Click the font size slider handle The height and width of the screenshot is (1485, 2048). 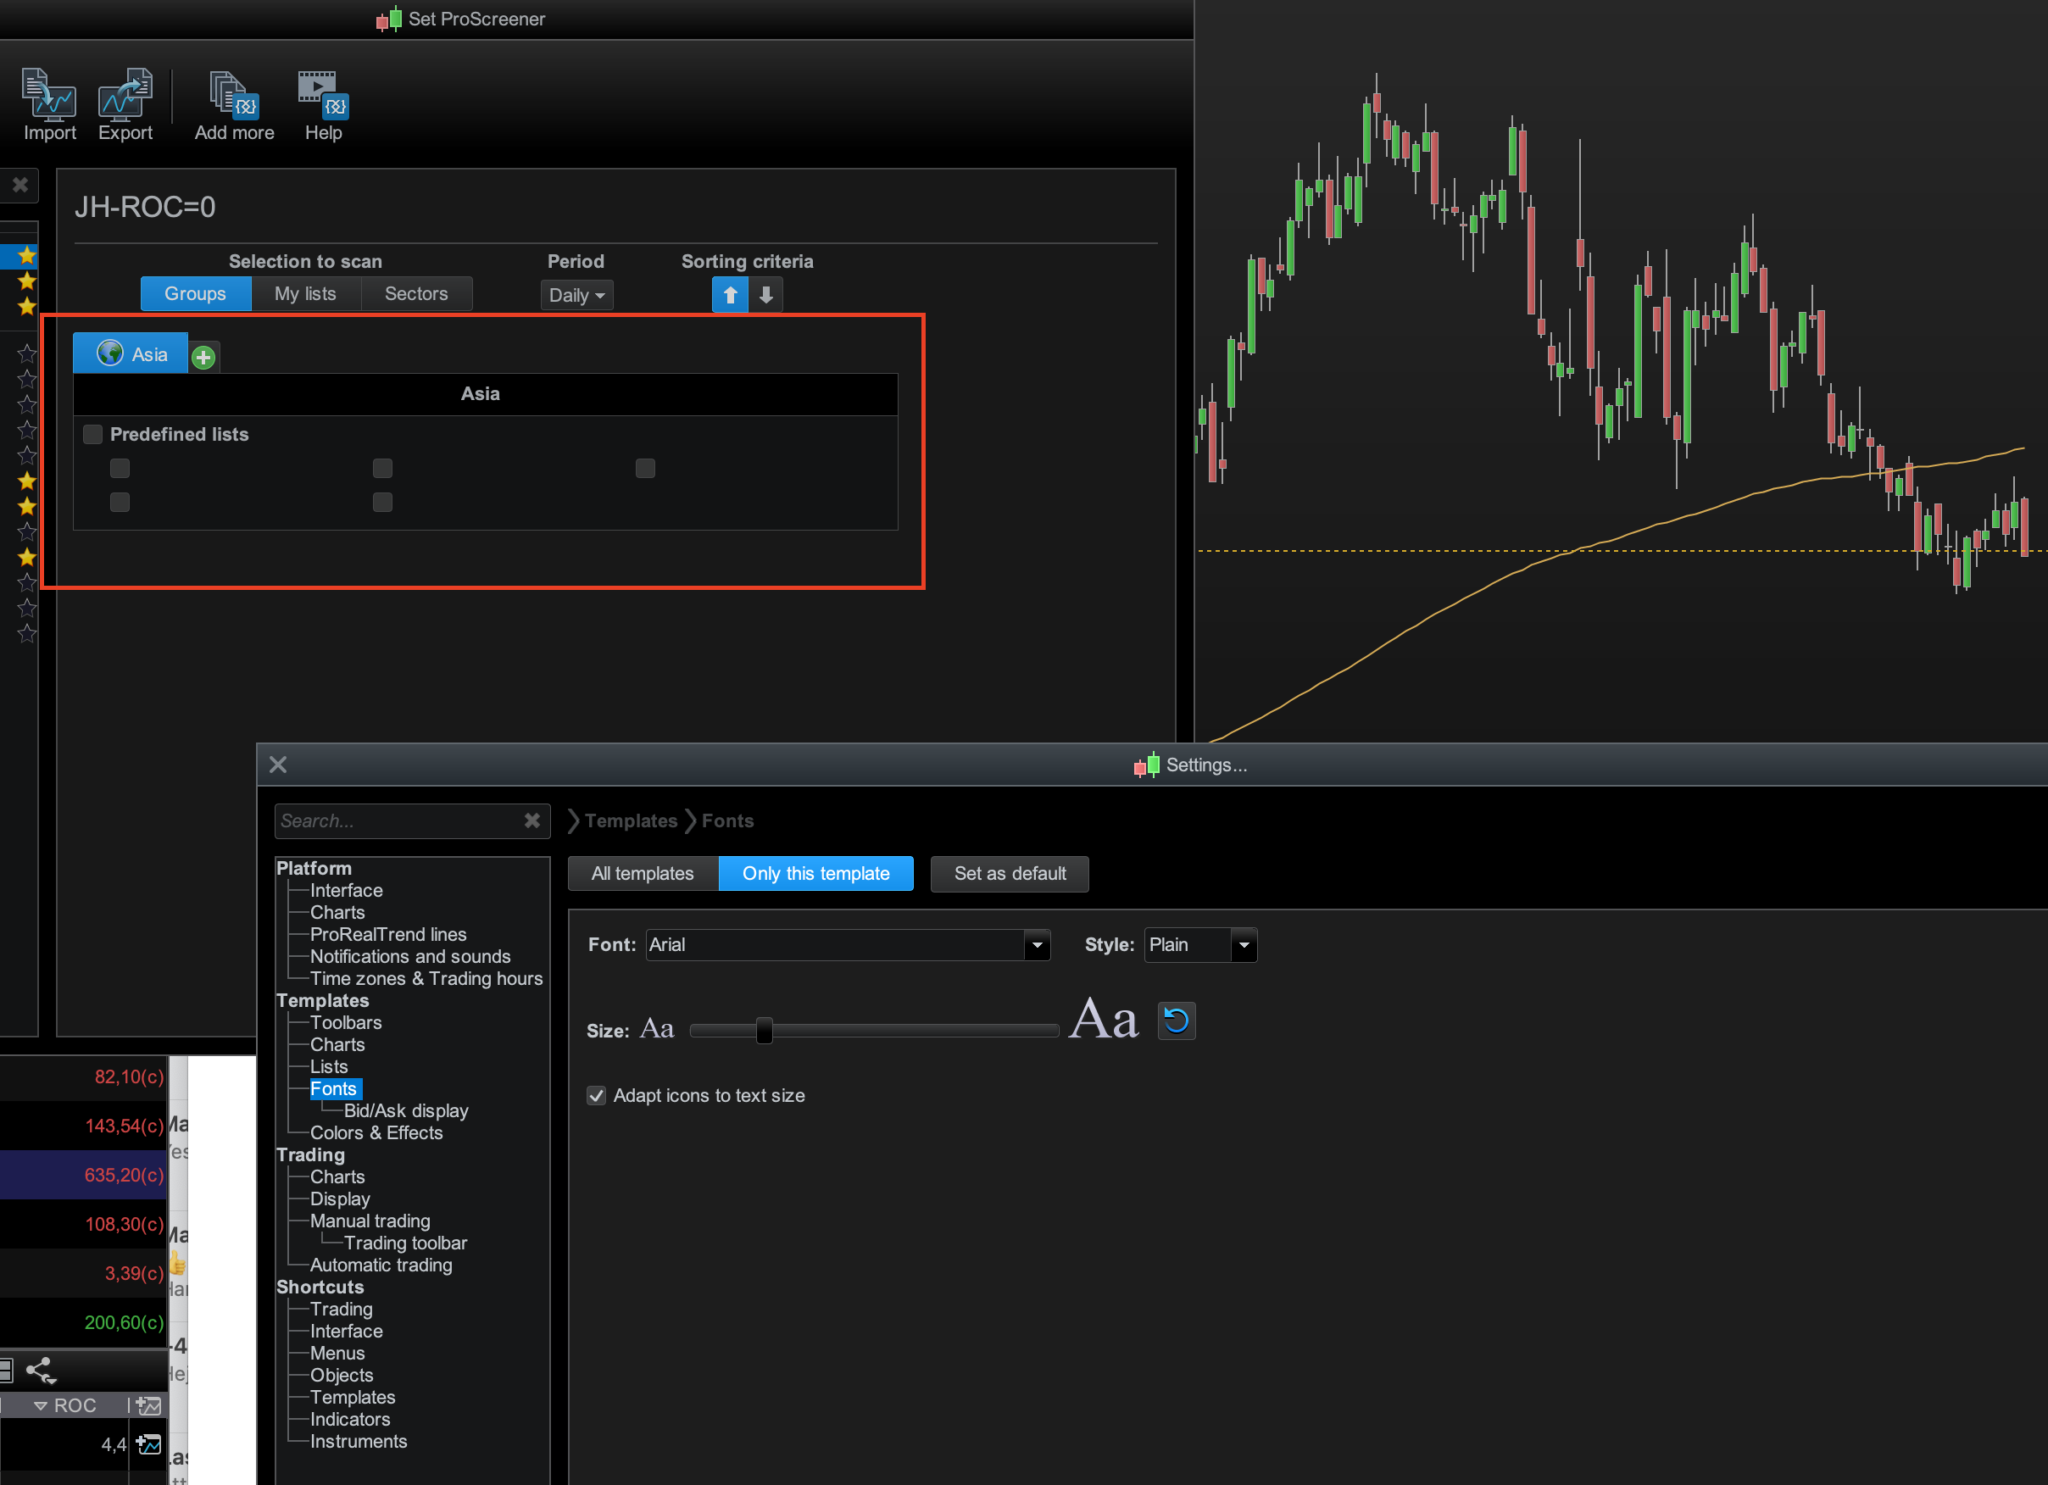pos(764,1030)
